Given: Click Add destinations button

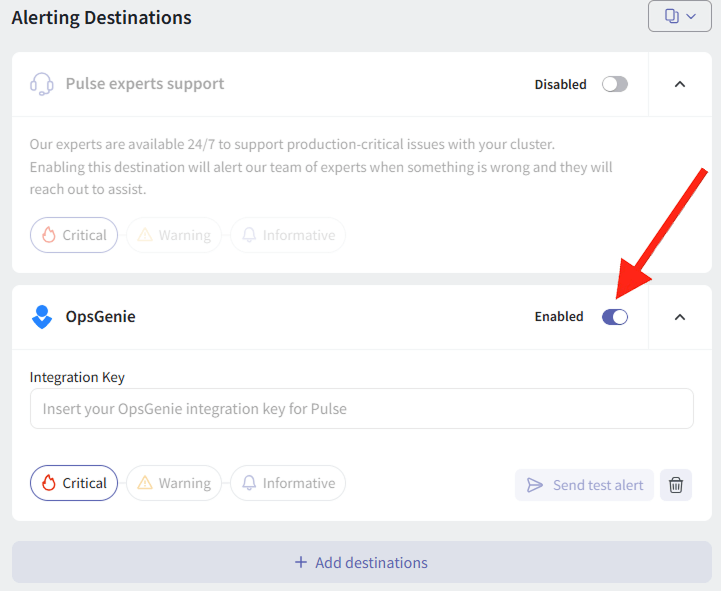Looking at the screenshot, I should [x=362, y=562].
